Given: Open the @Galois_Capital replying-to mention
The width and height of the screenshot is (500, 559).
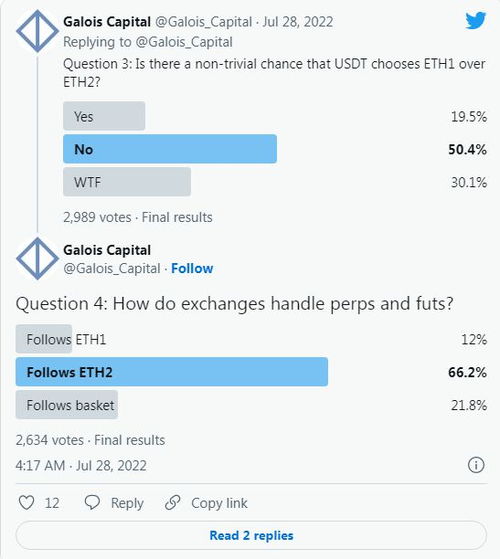Looking at the screenshot, I should coord(184,42).
